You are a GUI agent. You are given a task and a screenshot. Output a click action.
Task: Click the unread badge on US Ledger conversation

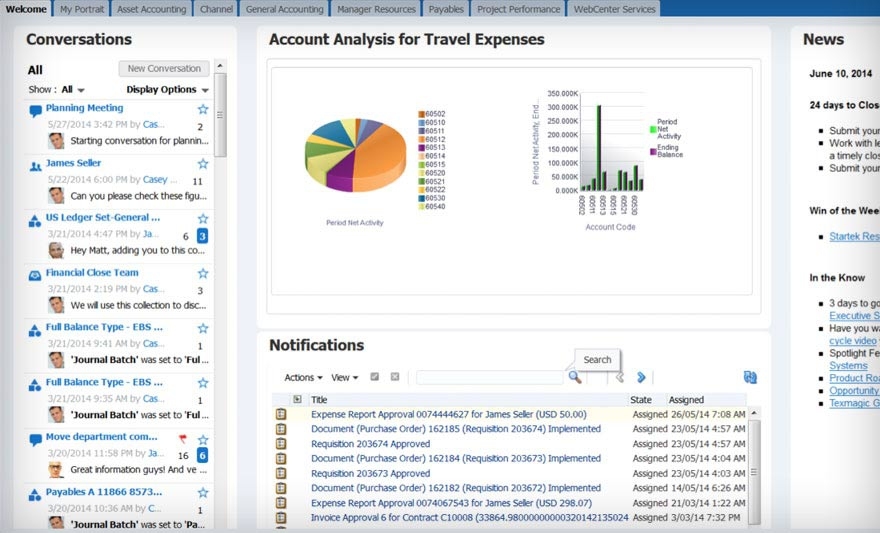coord(202,236)
